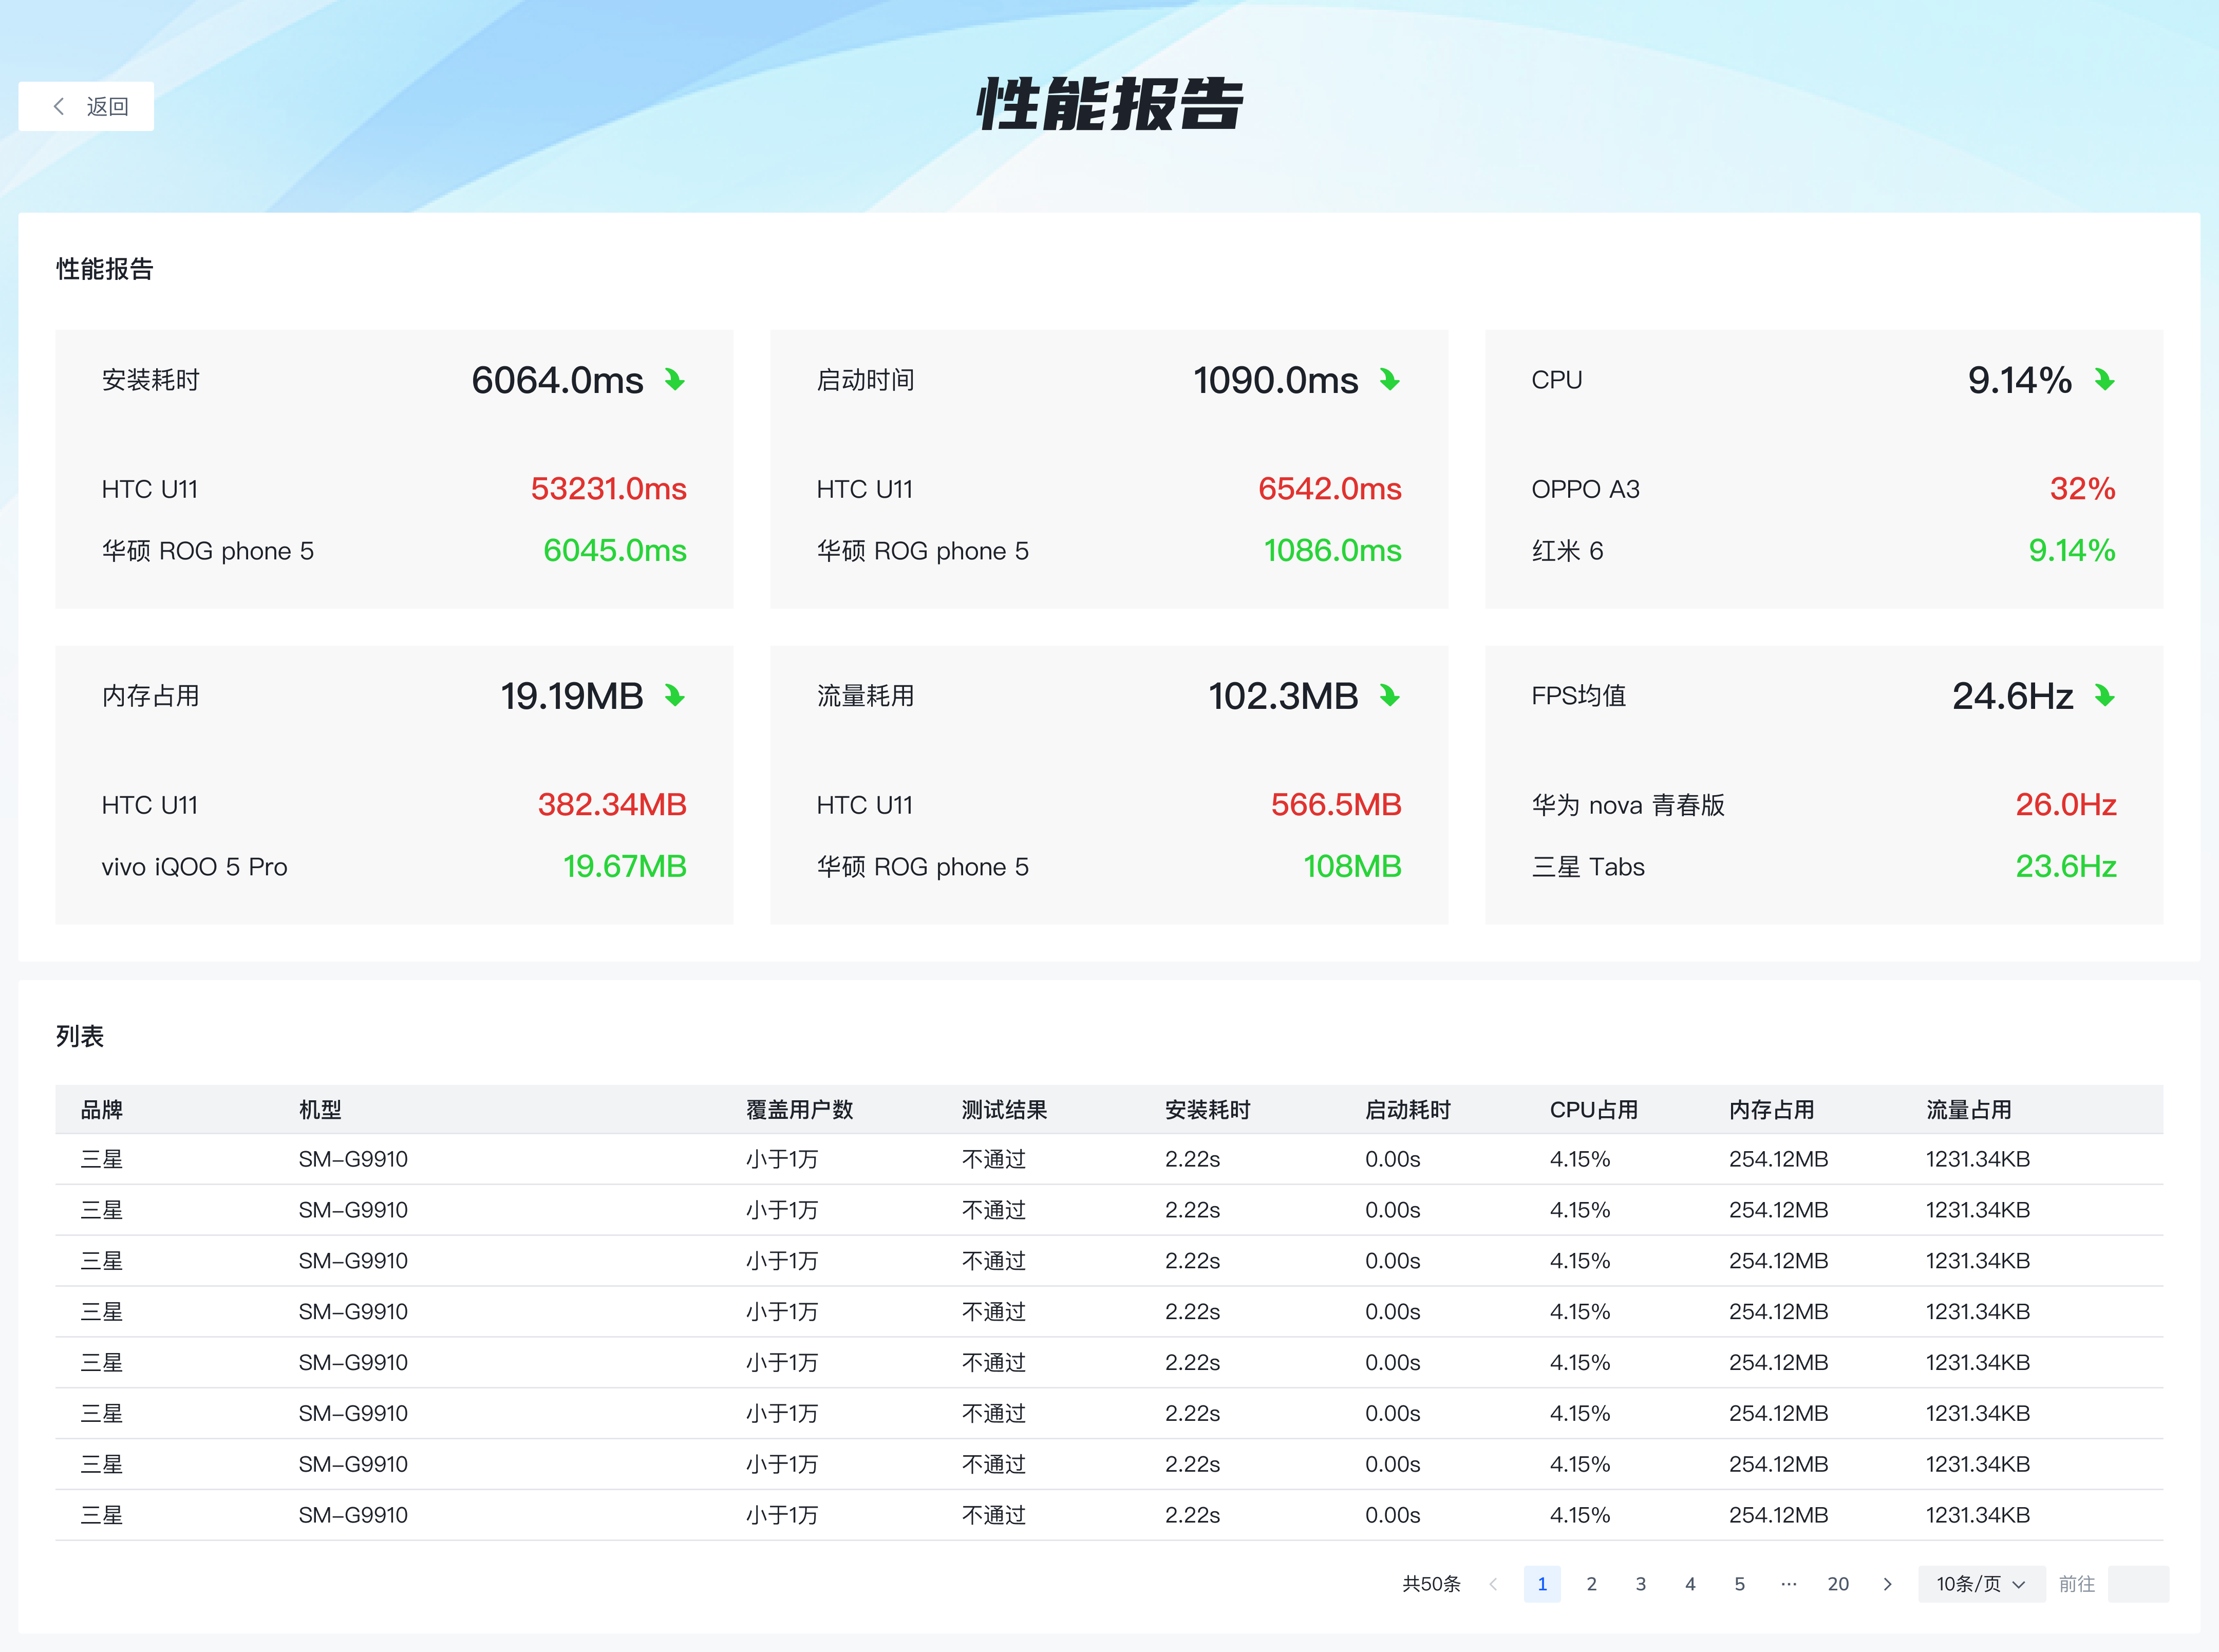
Task: Select page 3 in pagination
Action: click(x=1641, y=1584)
